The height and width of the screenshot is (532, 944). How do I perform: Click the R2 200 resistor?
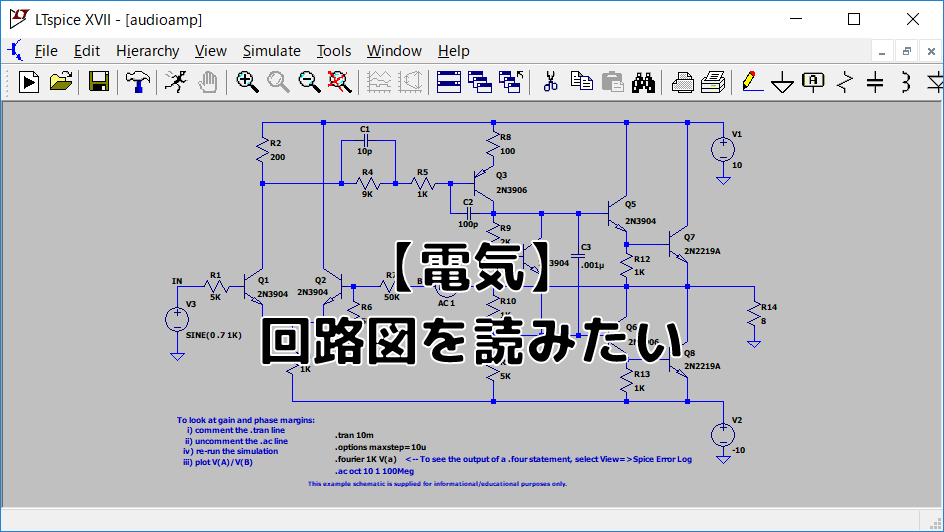(262, 150)
